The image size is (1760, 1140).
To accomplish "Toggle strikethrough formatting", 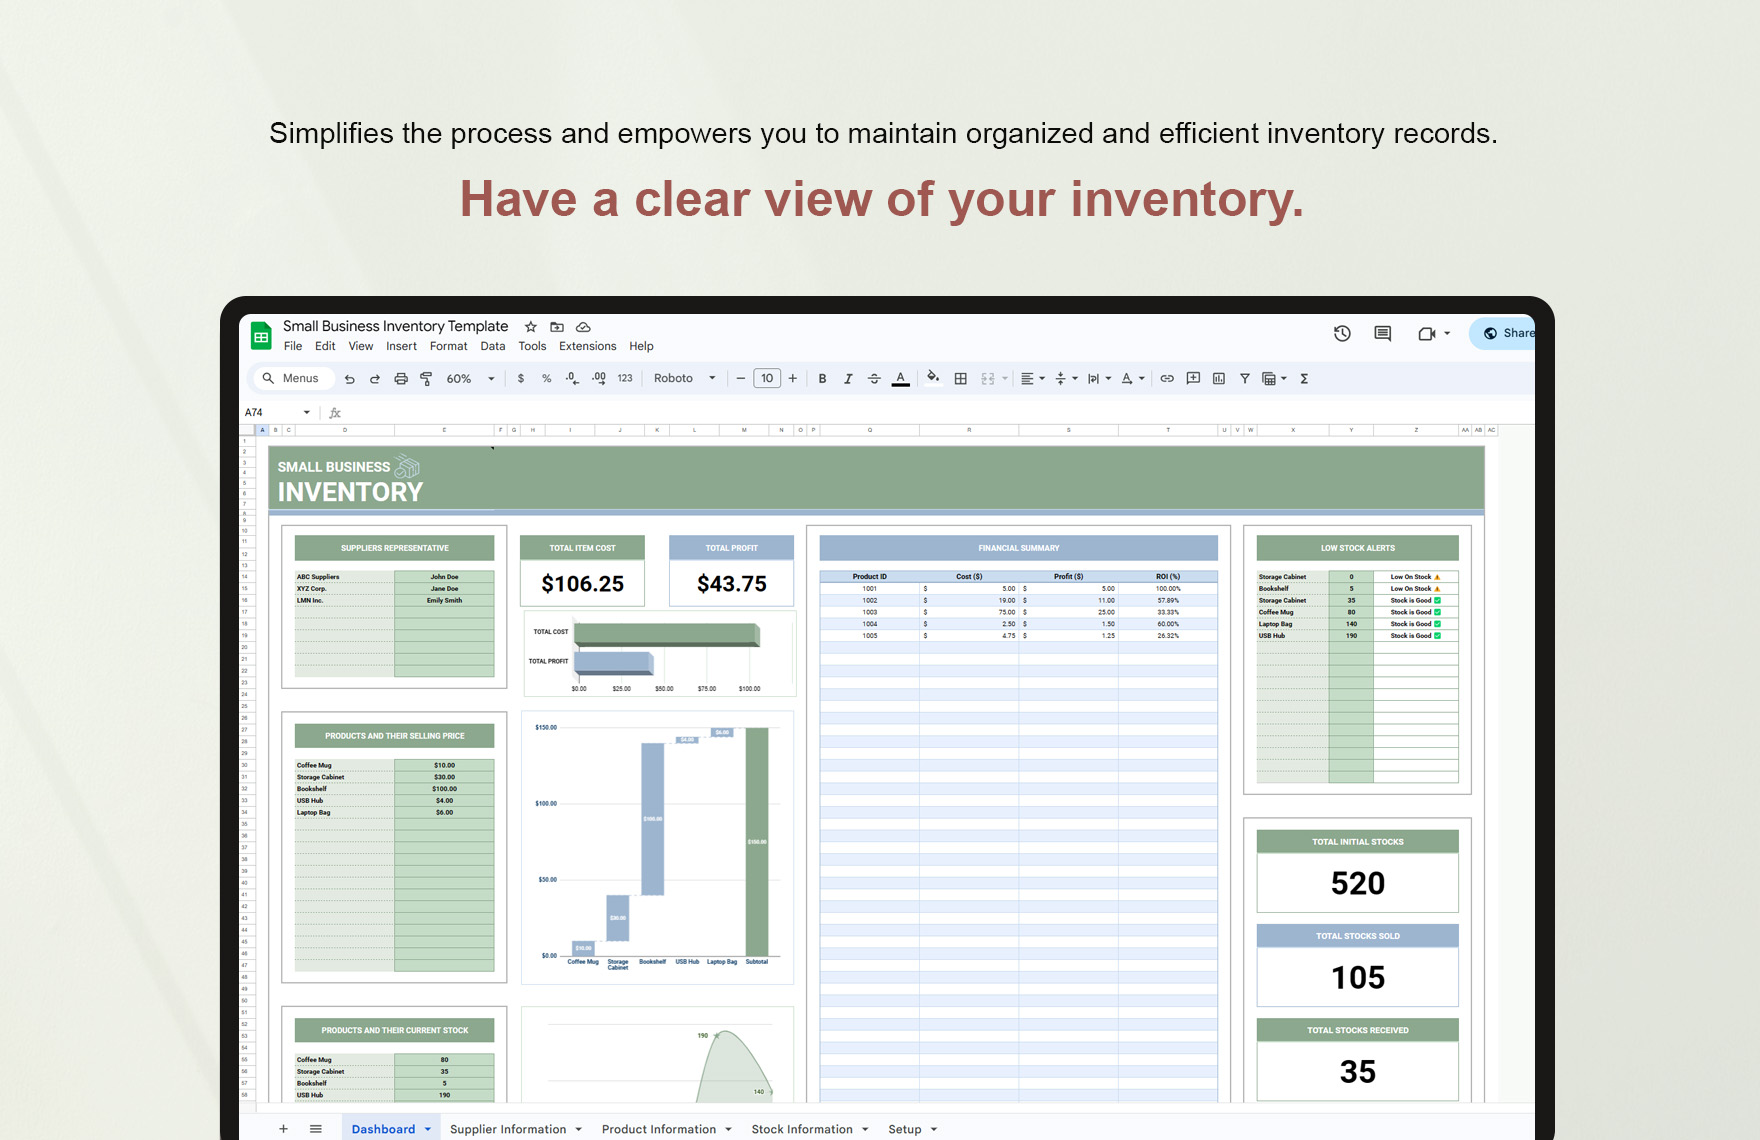I will click(x=874, y=378).
